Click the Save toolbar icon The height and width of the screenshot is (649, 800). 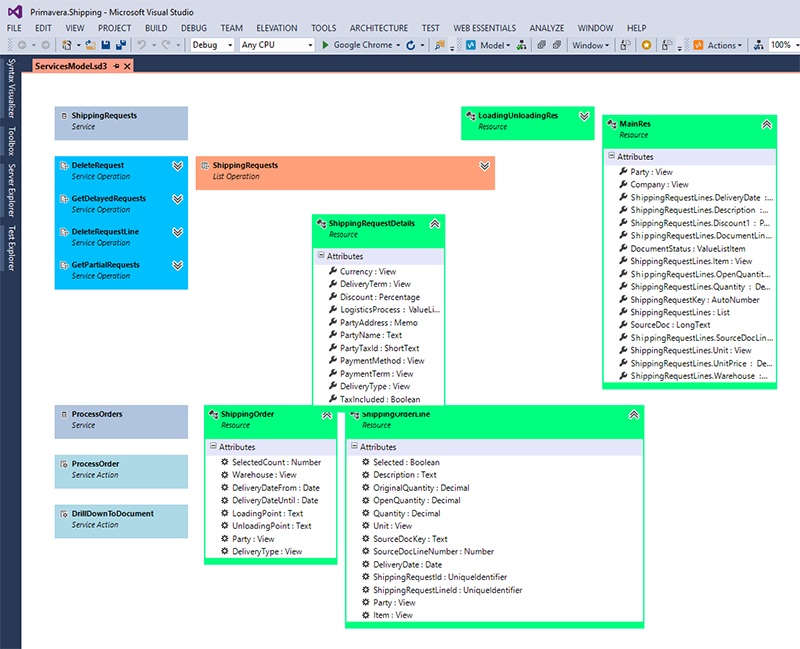pos(106,45)
